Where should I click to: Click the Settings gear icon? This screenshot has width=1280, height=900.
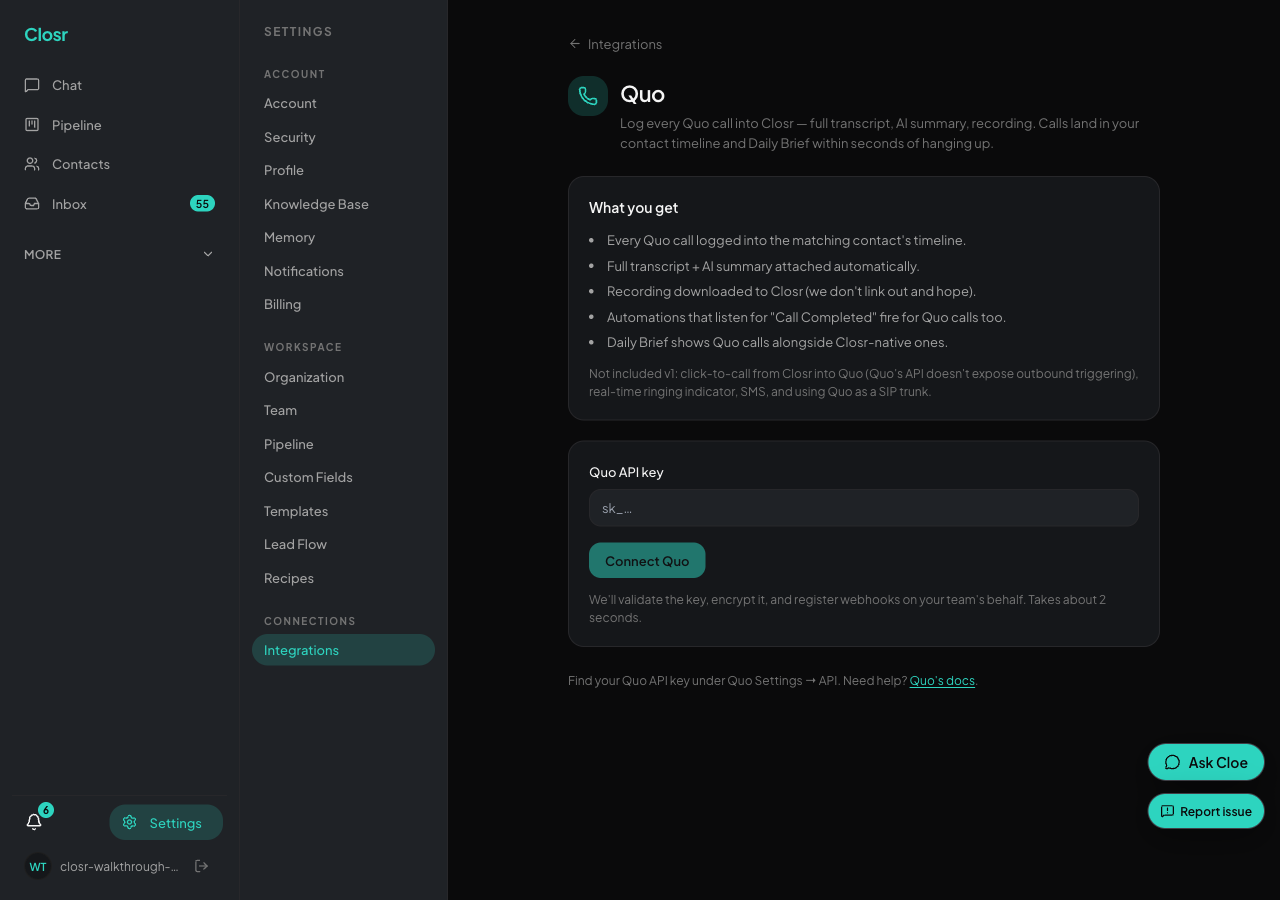(x=129, y=822)
